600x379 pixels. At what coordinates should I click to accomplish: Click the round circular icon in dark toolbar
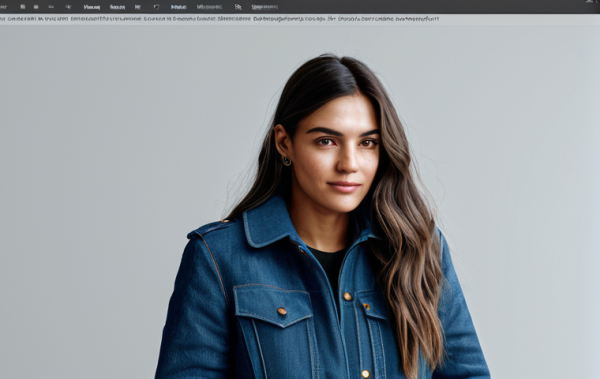pyautogui.click(x=156, y=7)
